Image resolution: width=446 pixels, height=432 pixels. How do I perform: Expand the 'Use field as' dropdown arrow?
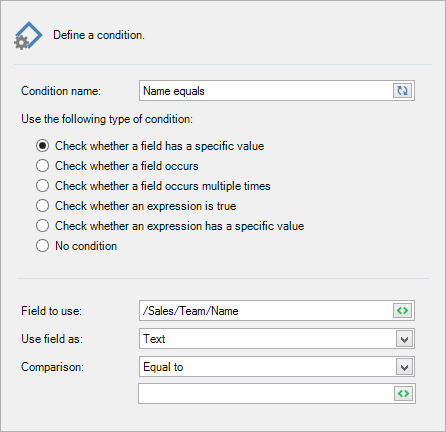[x=404, y=339]
